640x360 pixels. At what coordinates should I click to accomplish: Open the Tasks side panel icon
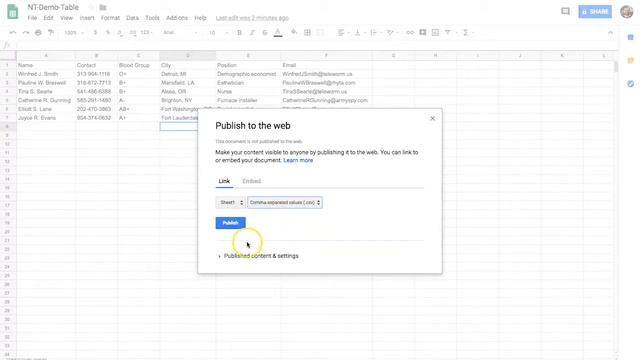[x=631, y=84]
